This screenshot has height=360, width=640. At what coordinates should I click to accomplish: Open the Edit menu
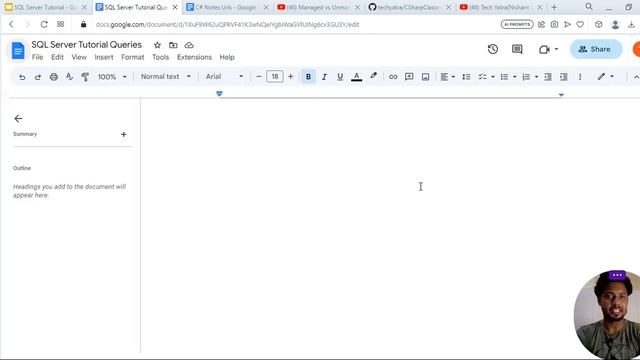pos(57,57)
